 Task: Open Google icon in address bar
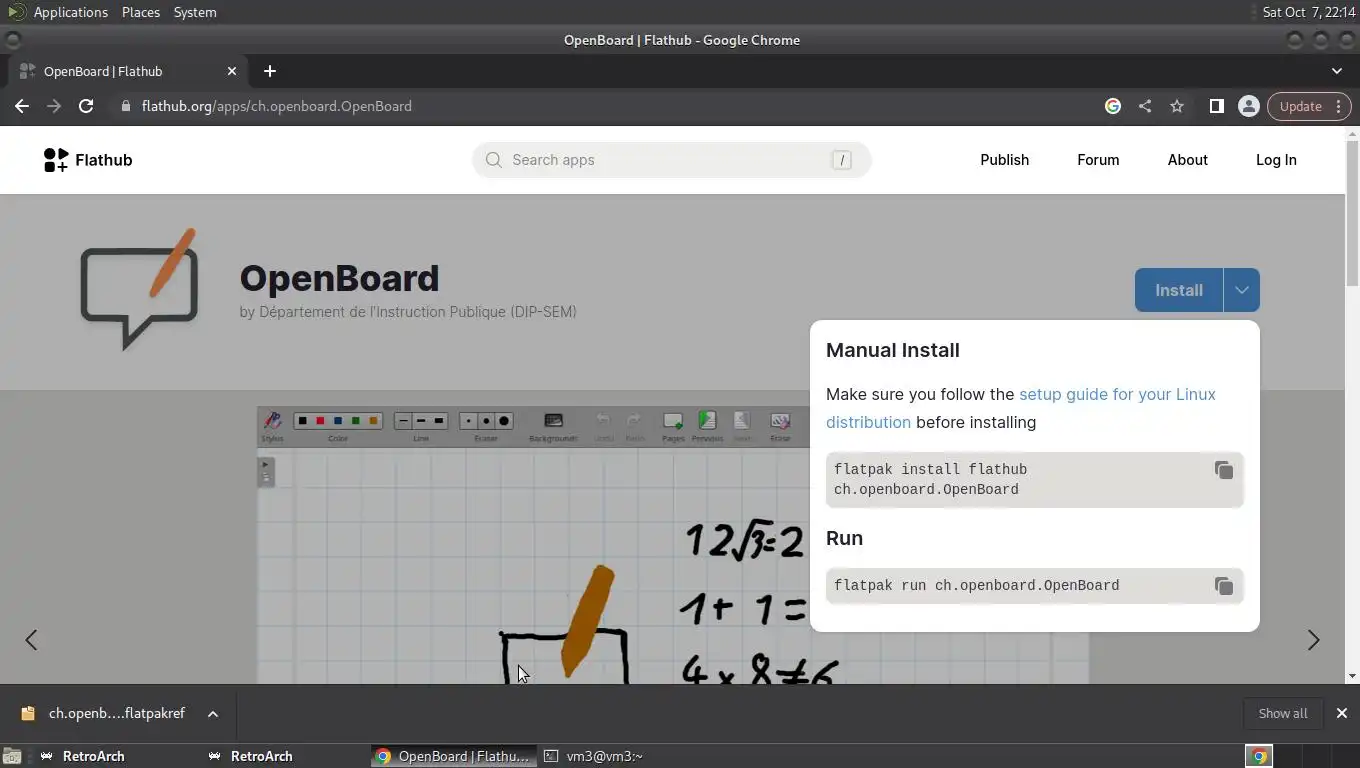[x=1113, y=106]
